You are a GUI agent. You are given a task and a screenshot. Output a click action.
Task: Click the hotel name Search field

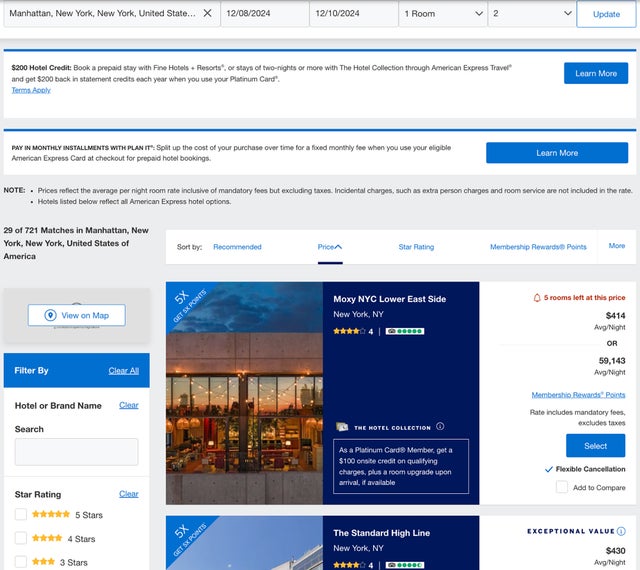(x=76, y=452)
